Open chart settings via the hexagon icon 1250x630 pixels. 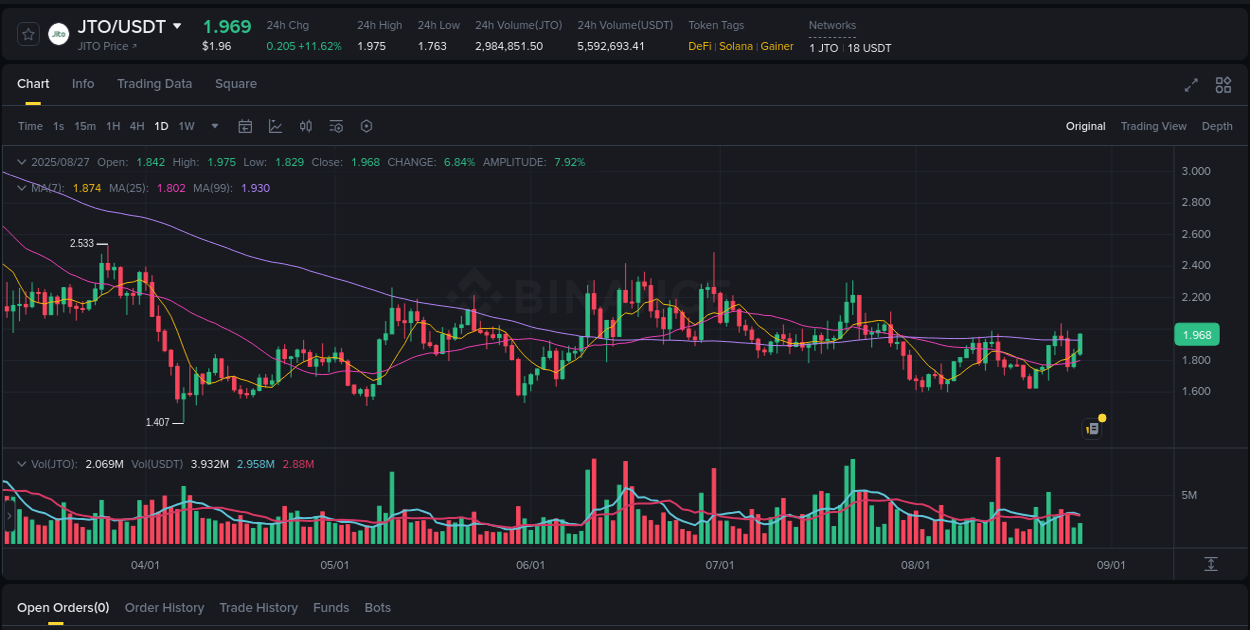[x=366, y=126]
